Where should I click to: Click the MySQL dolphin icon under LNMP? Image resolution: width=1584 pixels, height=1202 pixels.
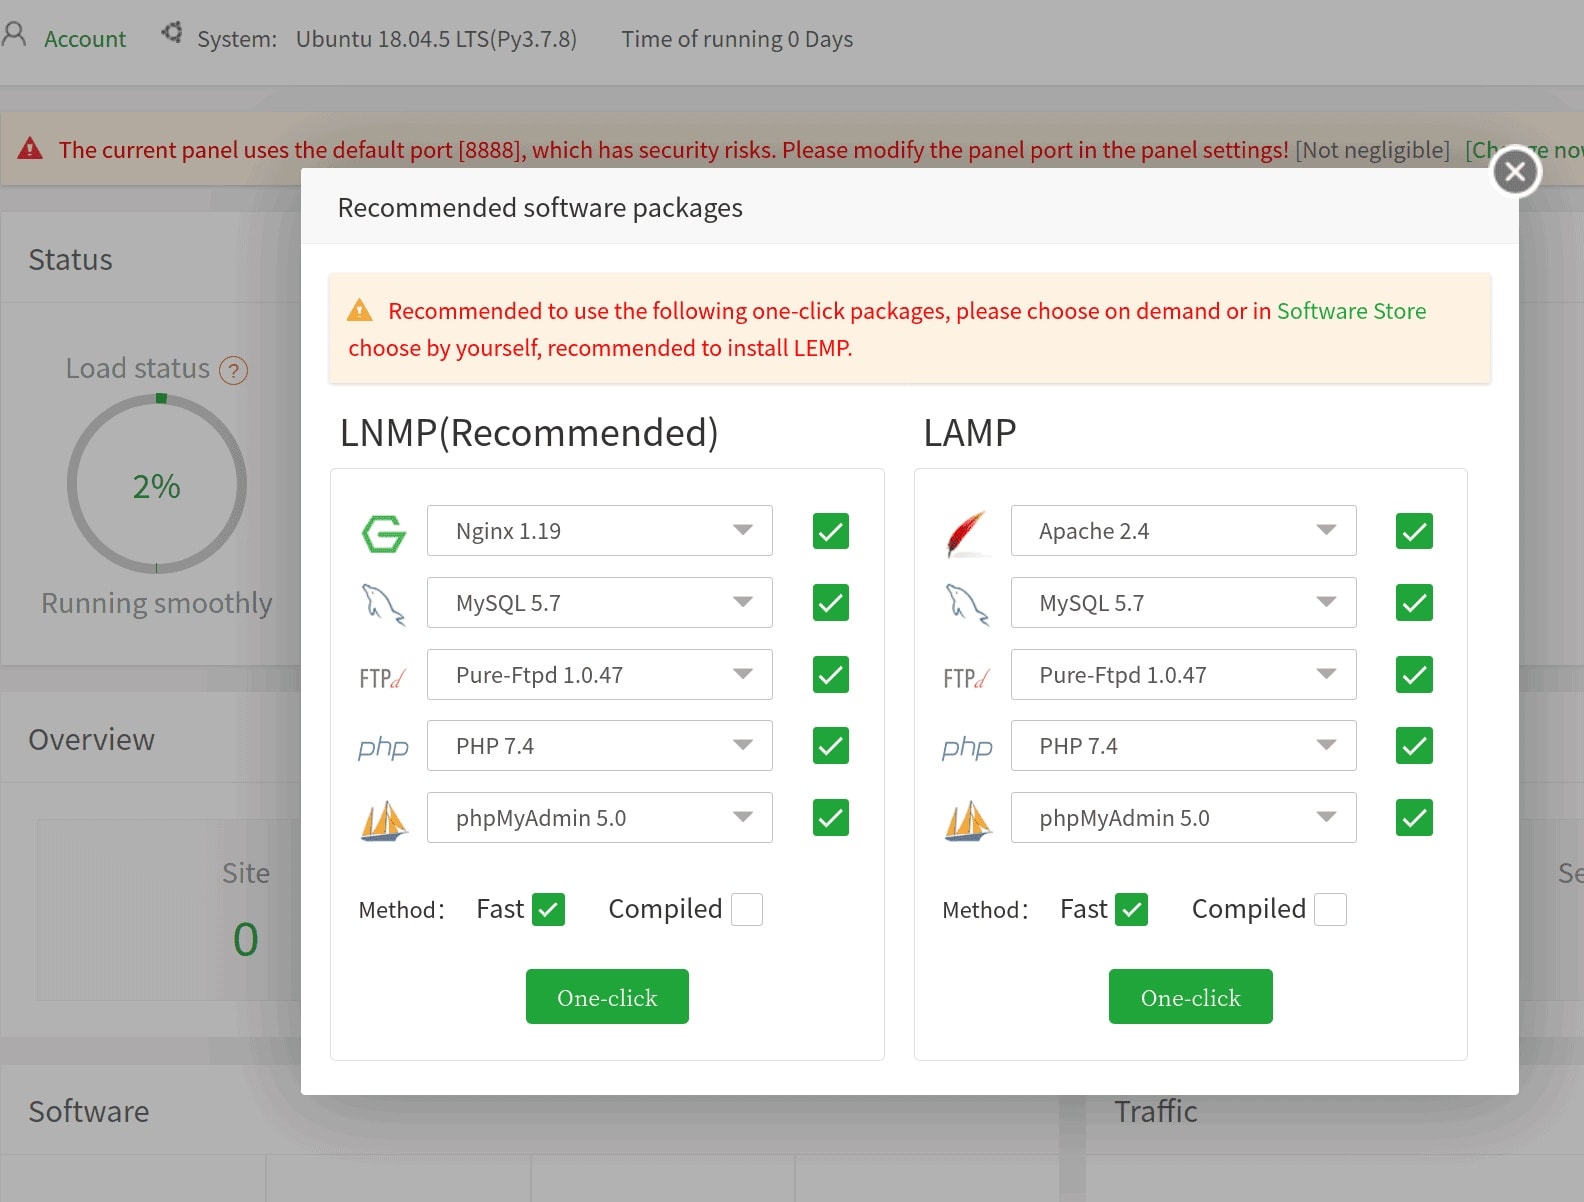click(383, 604)
